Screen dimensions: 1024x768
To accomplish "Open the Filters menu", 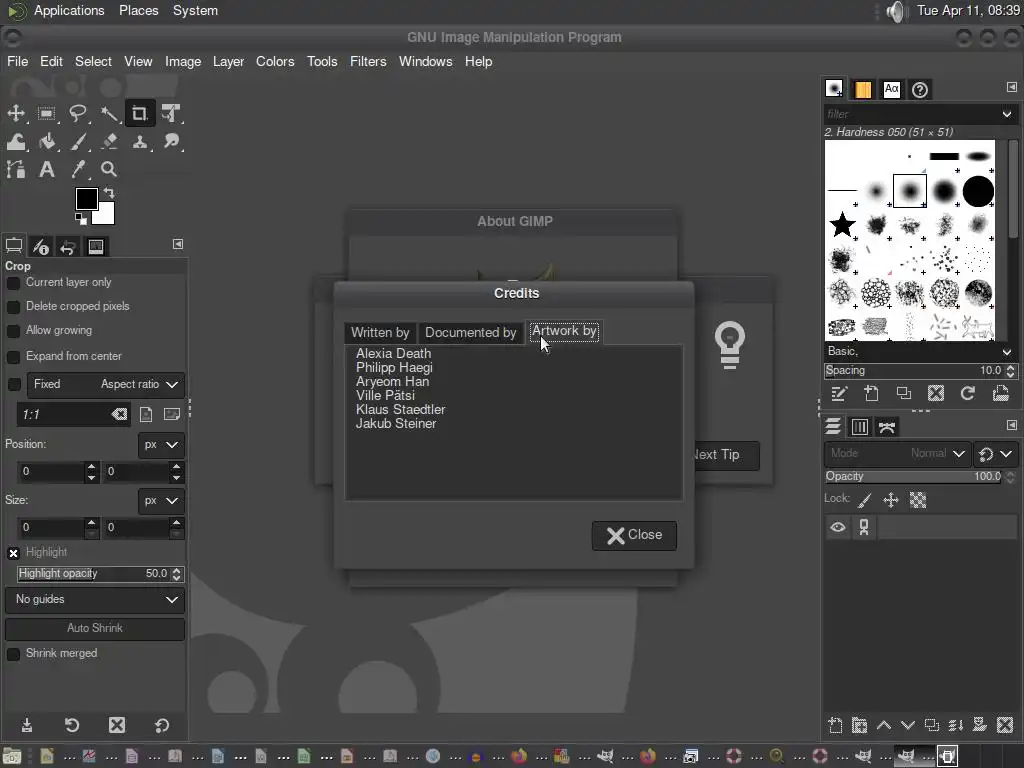I will [x=368, y=61].
